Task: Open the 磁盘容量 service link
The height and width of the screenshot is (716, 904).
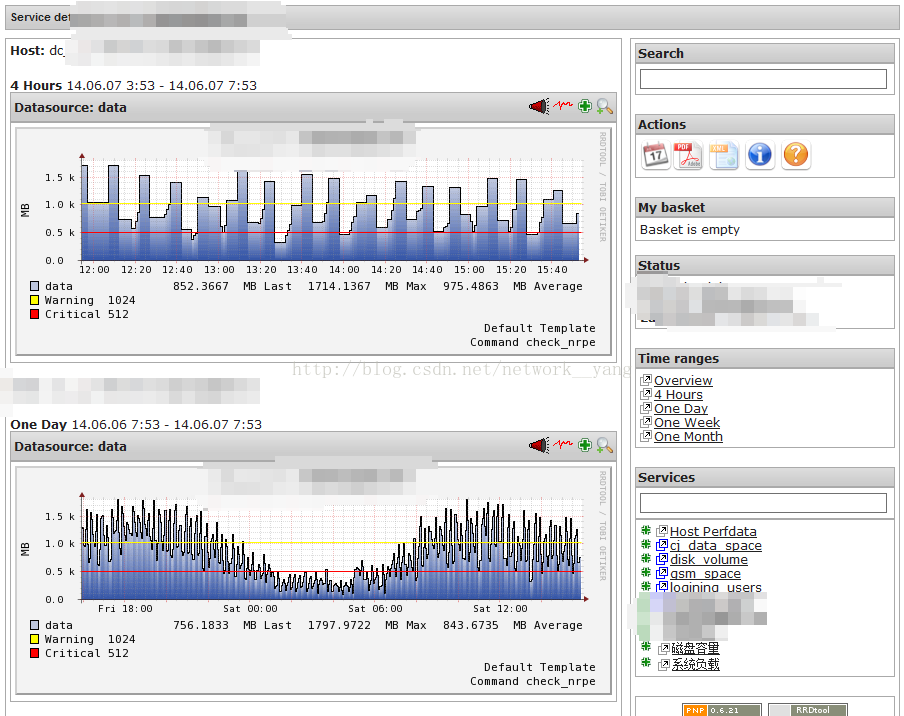Action: point(695,648)
